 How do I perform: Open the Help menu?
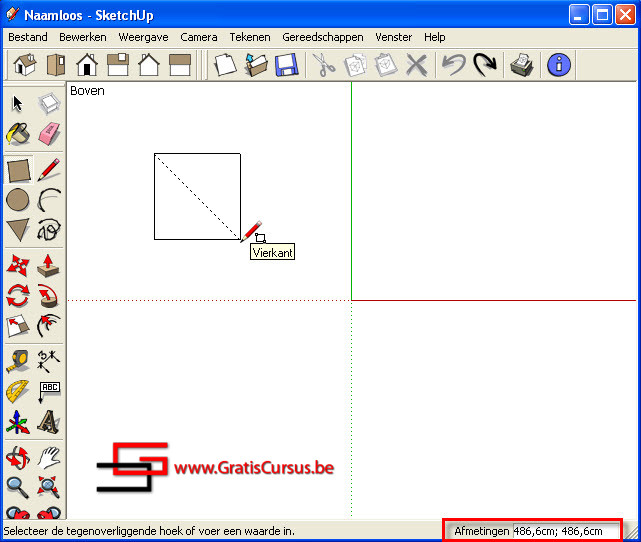(x=434, y=37)
